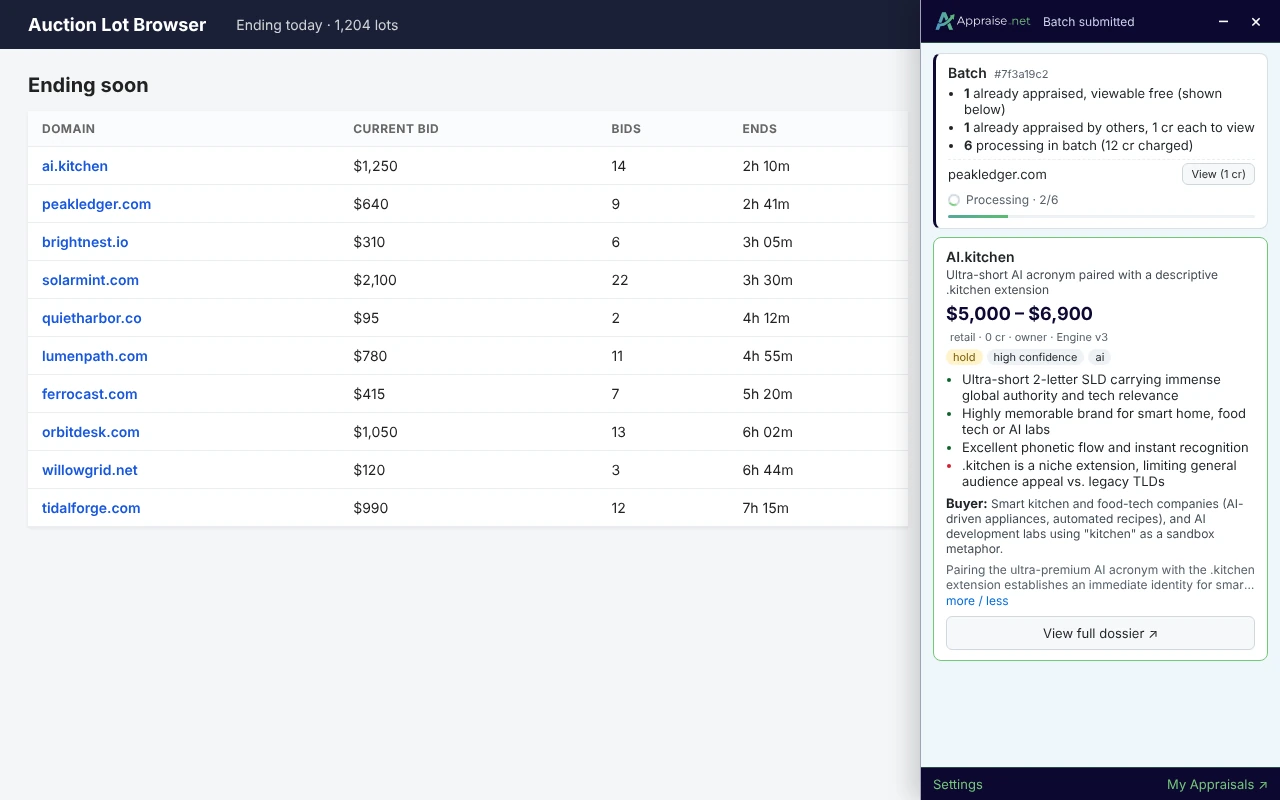Screen dimensions: 1280x800
Task: Click the high confidence tag
Action: (x=1035, y=357)
